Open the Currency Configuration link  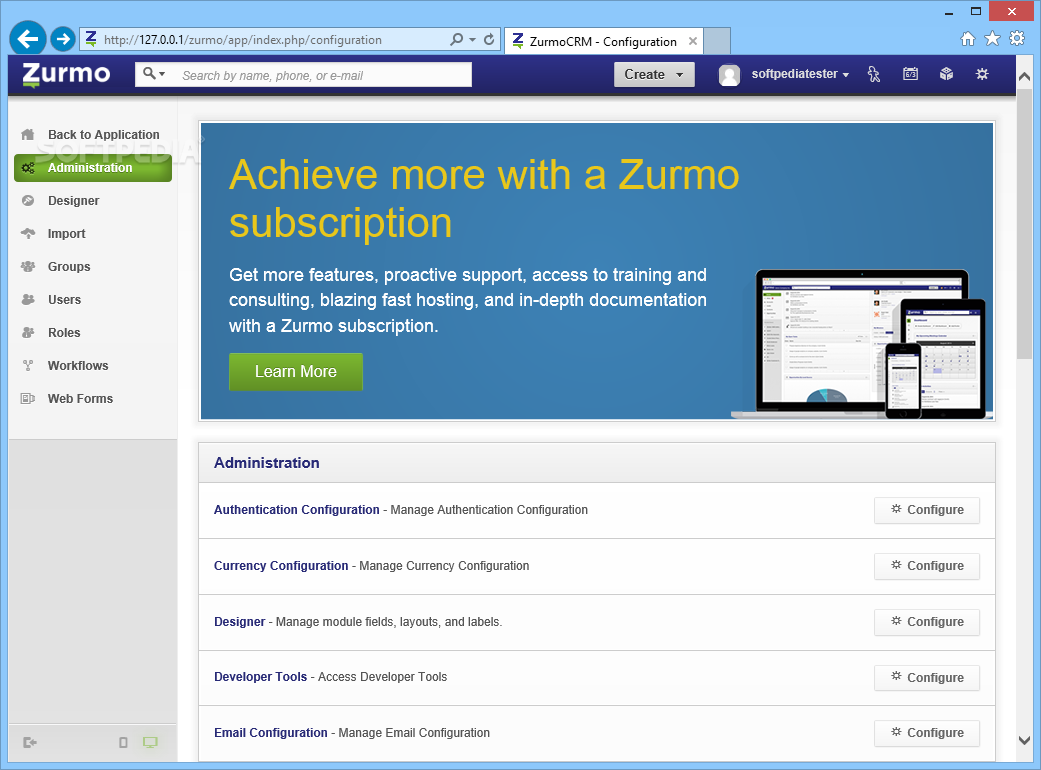(281, 566)
